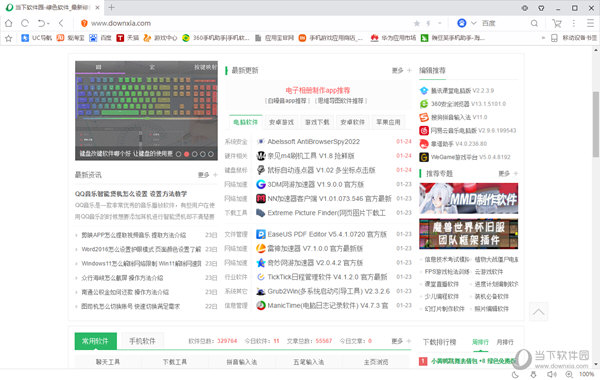Bookmark page with address bar star
The width and height of the screenshot is (600, 380).
tap(417, 23)
